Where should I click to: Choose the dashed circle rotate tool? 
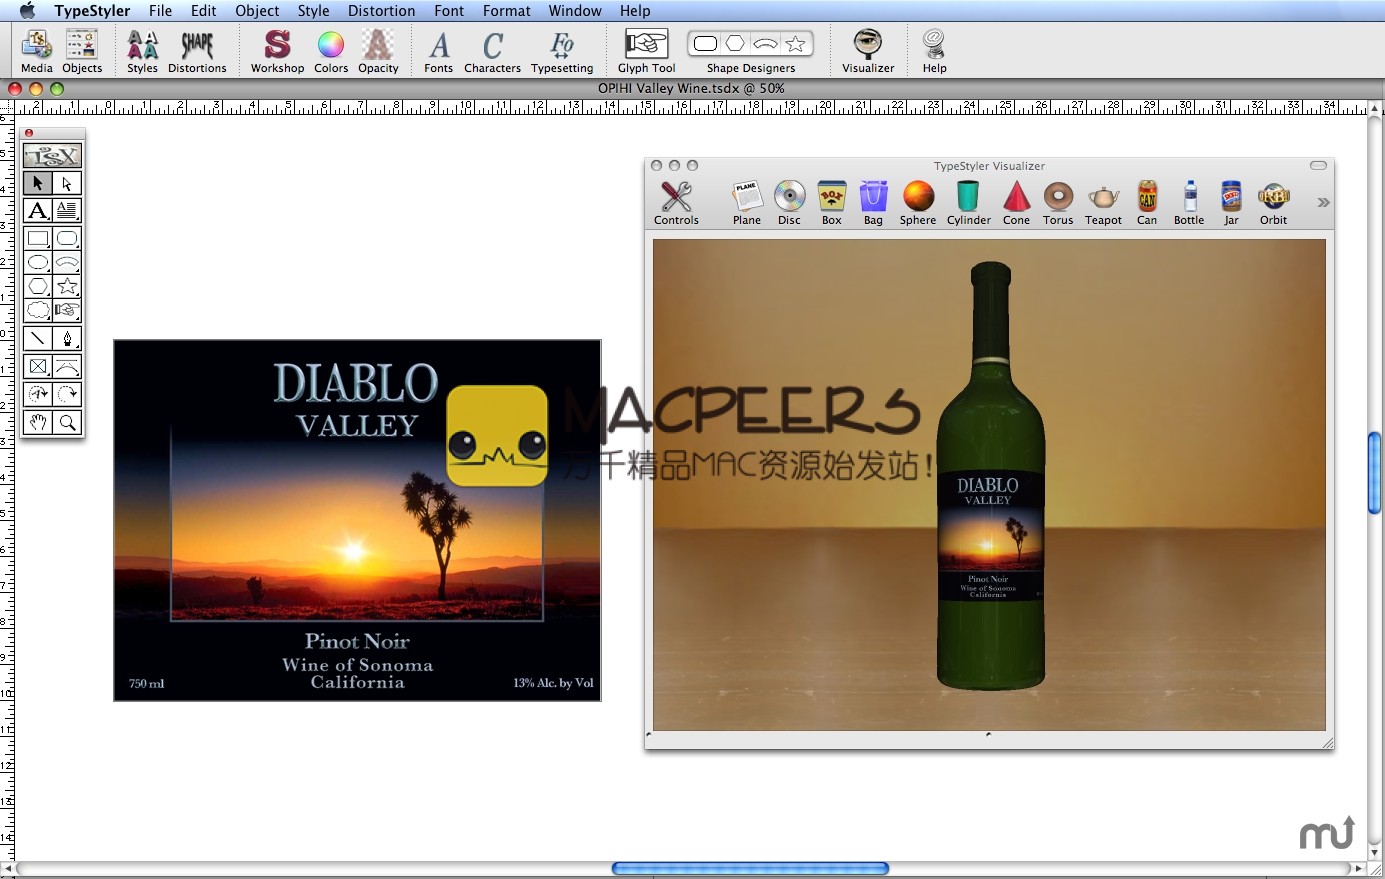click(x=67, y=394)
